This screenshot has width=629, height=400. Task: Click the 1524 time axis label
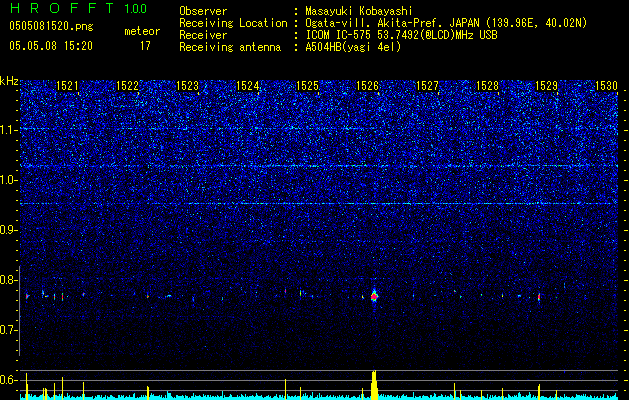248,86
